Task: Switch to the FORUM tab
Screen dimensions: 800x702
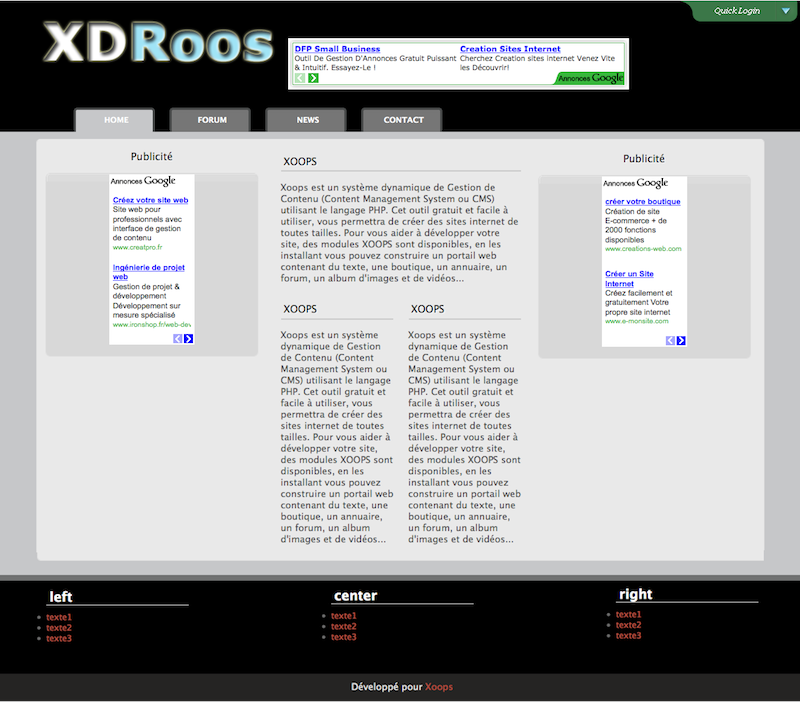Action: [x=211, y=120]
